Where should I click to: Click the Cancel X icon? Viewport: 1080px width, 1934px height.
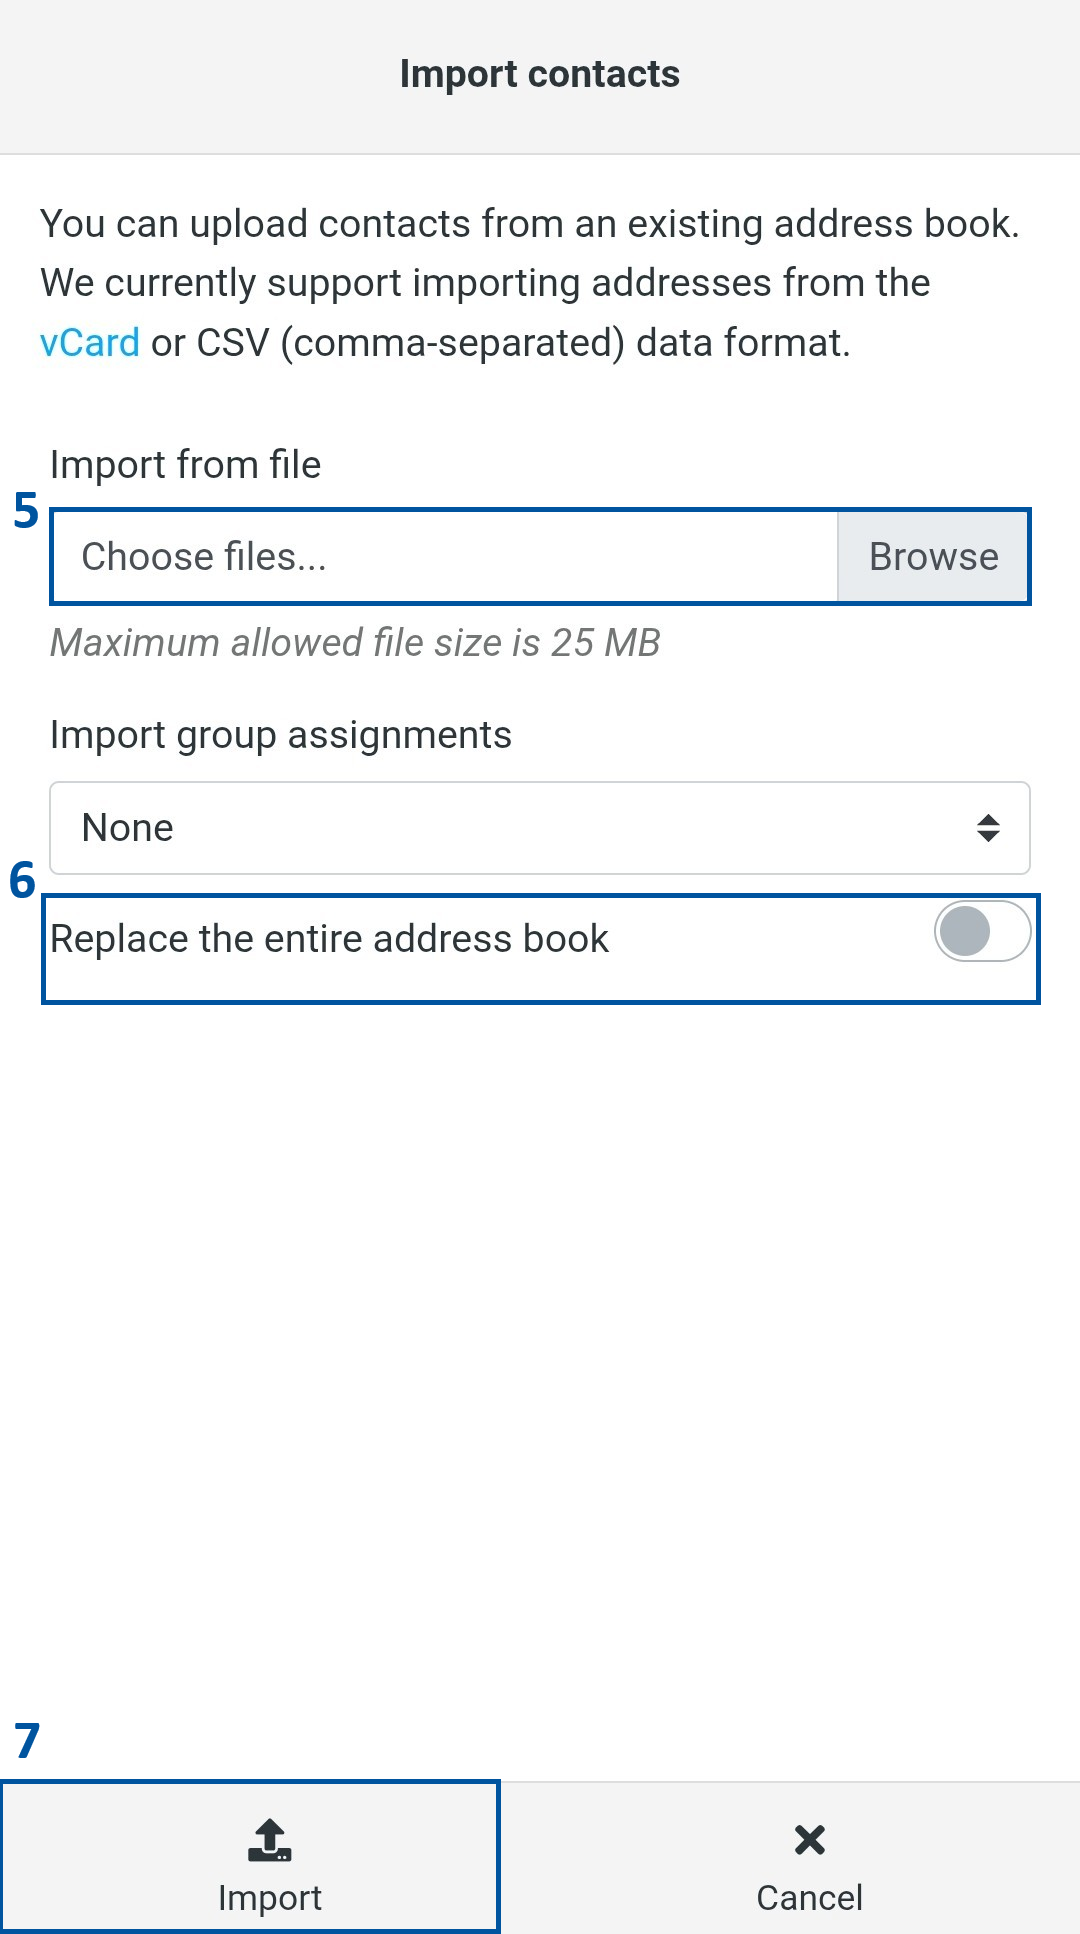click(810, 1840)
